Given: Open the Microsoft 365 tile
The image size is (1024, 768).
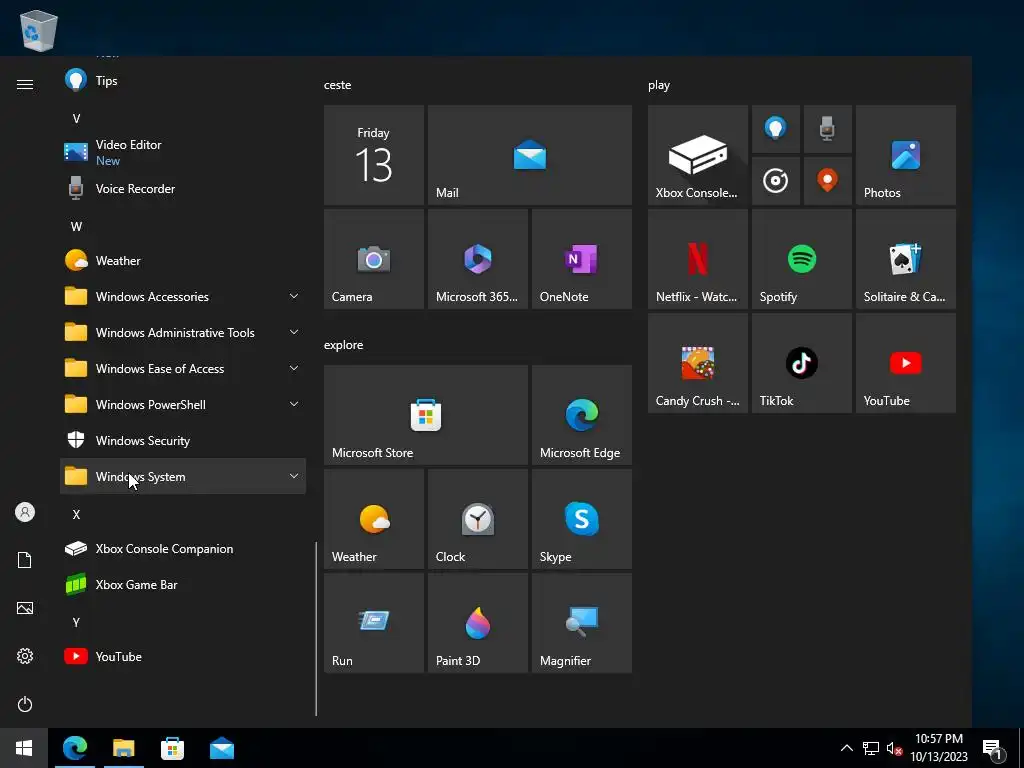Looking at the screenshot, I should pyautogui.click(x=477, y=259).
